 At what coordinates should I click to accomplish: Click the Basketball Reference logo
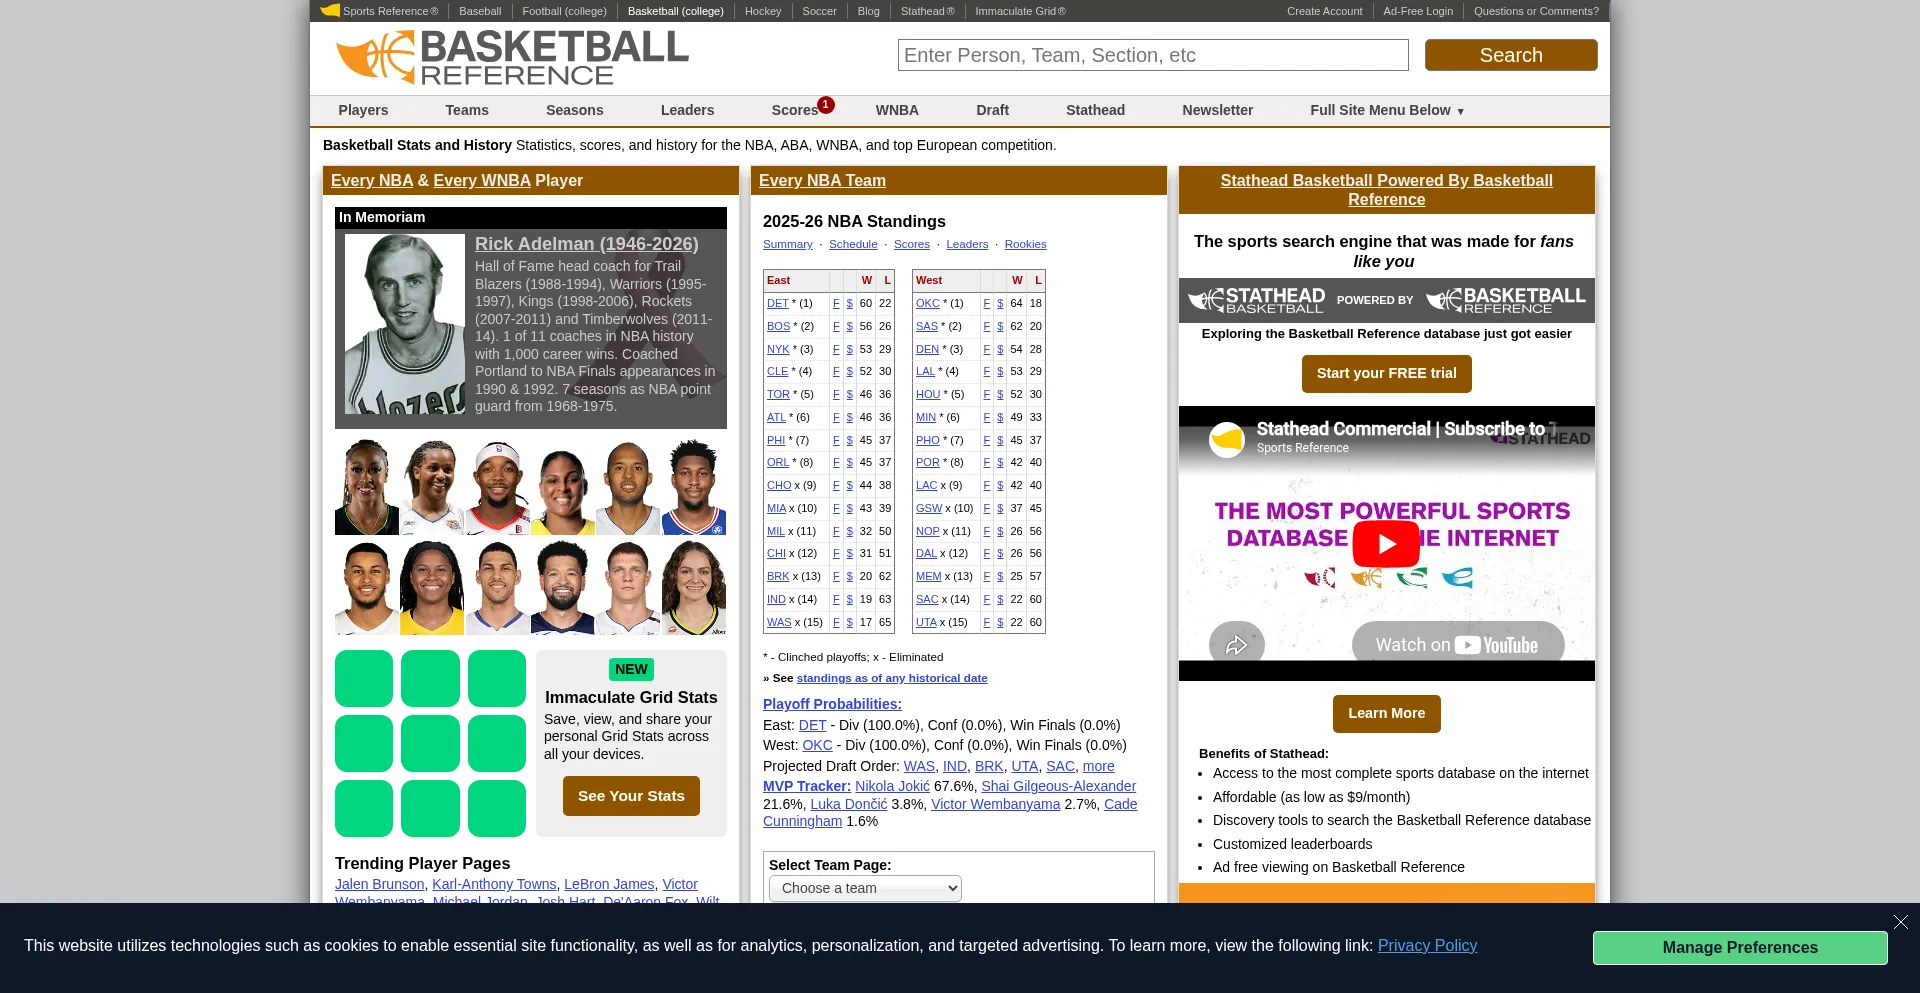tap(512, 57)
